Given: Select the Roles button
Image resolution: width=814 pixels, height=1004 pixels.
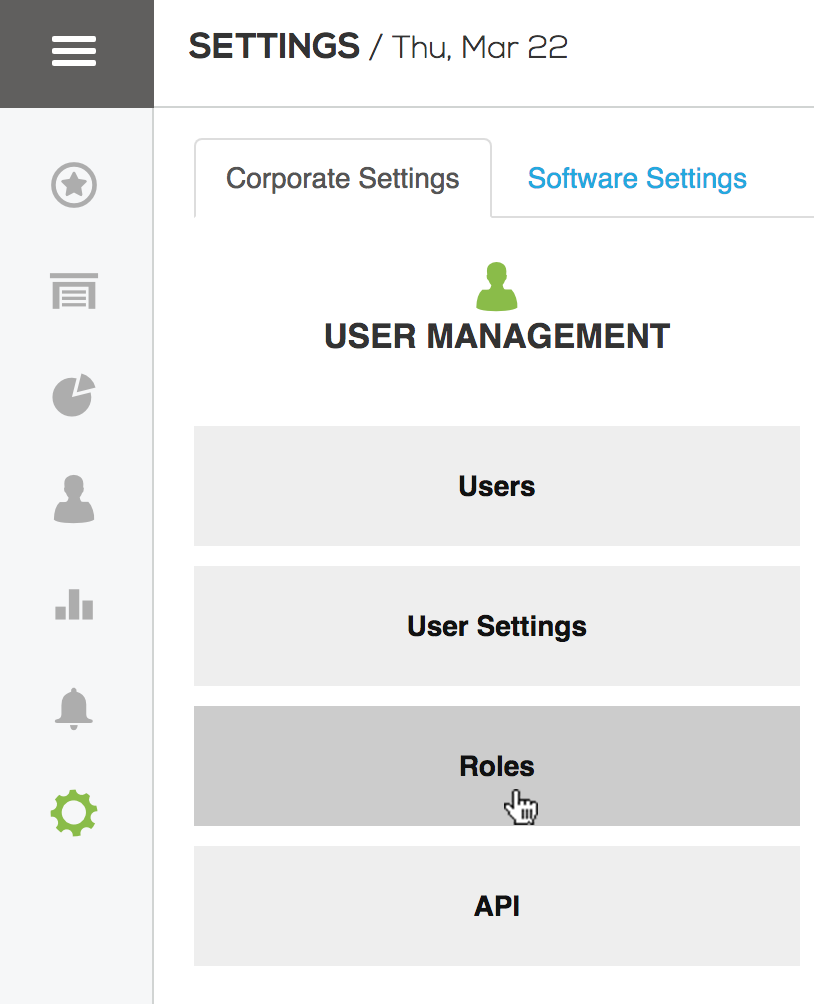Looking at the screenshot, I should (x=497, y=766).
